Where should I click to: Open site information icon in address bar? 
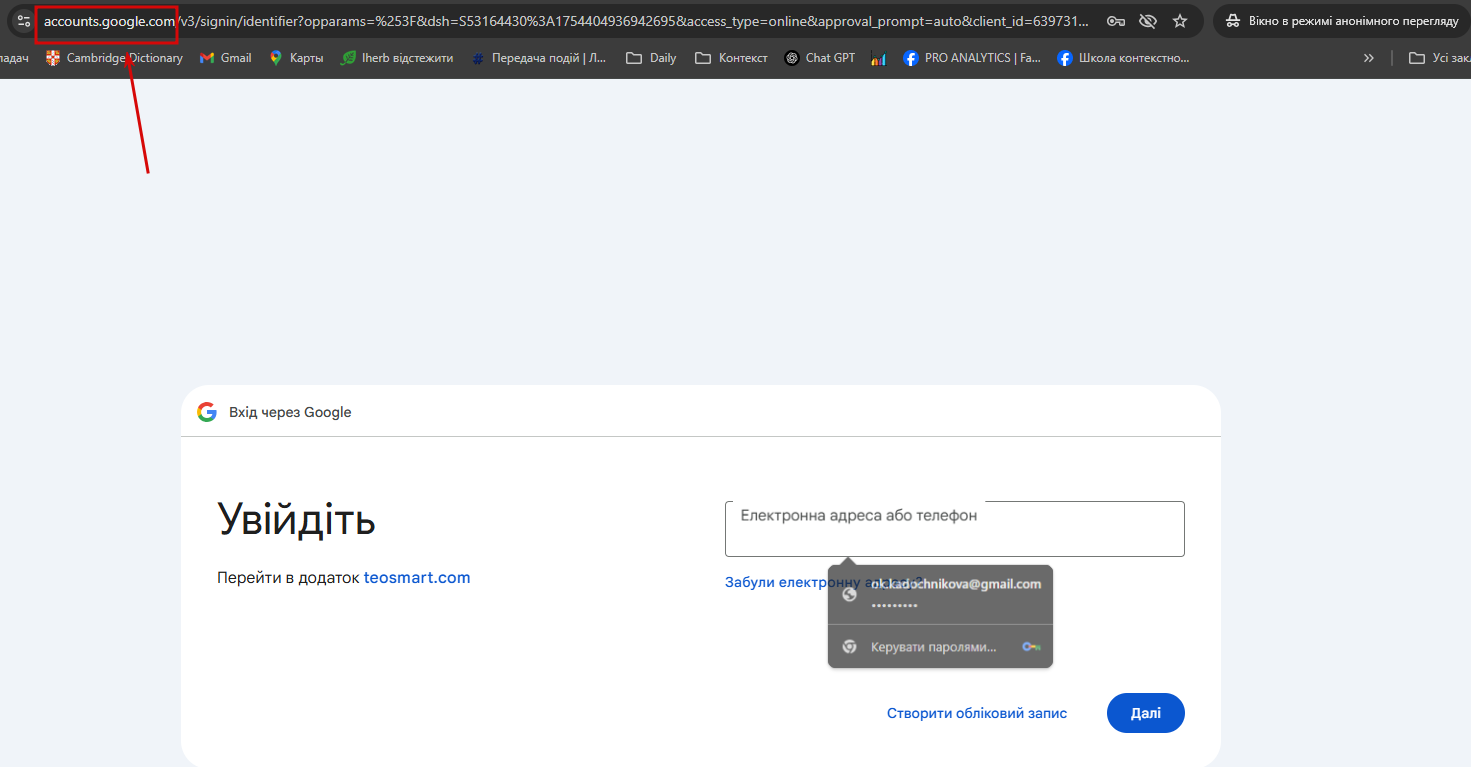click(24, 21)
